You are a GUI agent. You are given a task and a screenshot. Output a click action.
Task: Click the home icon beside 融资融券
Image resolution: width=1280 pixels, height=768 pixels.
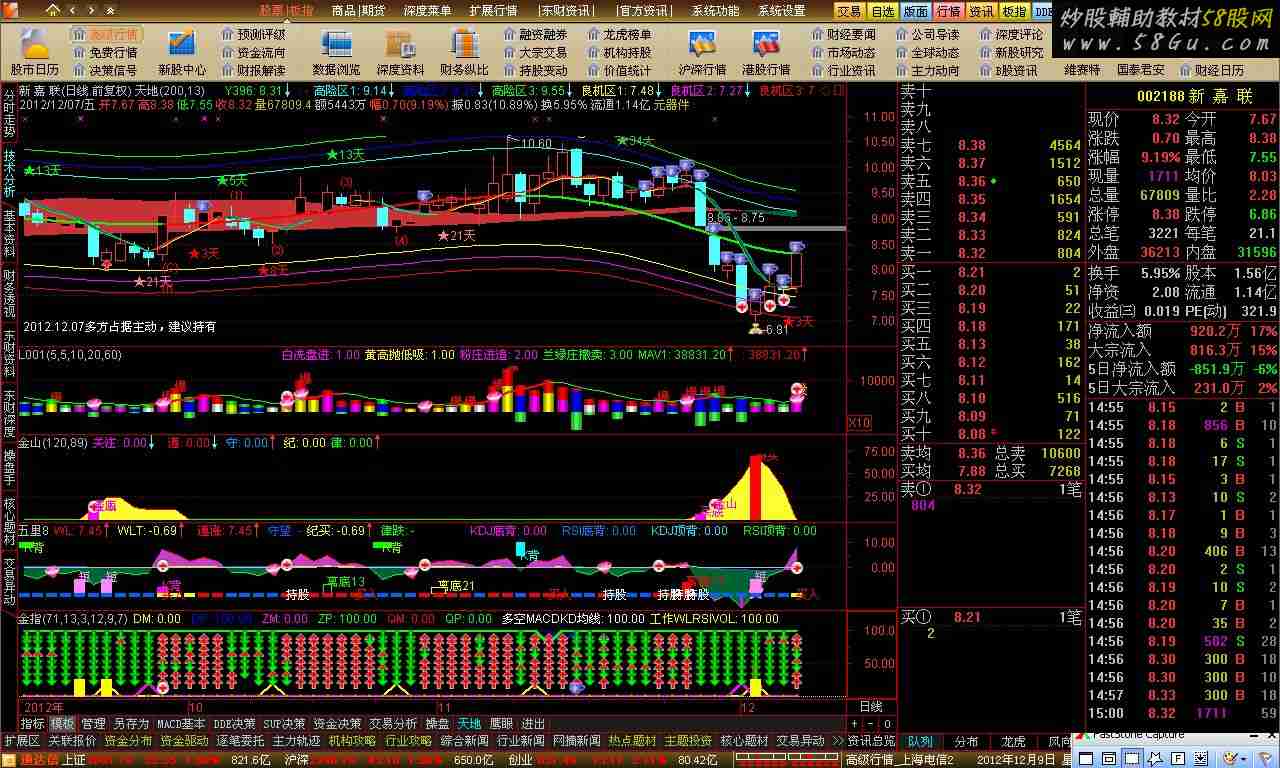click(x=509, y=34)
